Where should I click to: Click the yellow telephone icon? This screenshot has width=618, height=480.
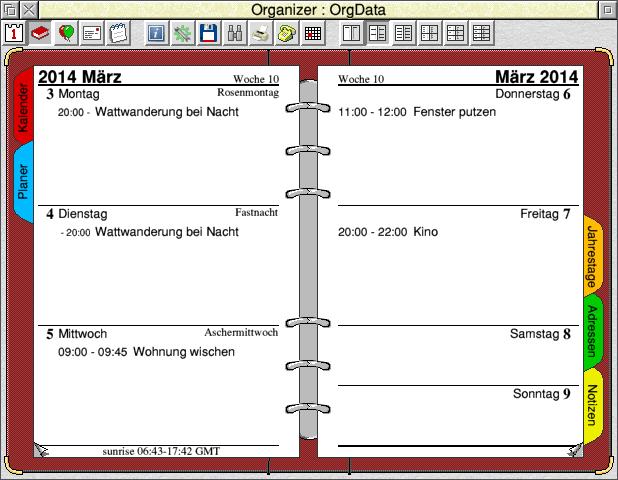coord(287,33)
